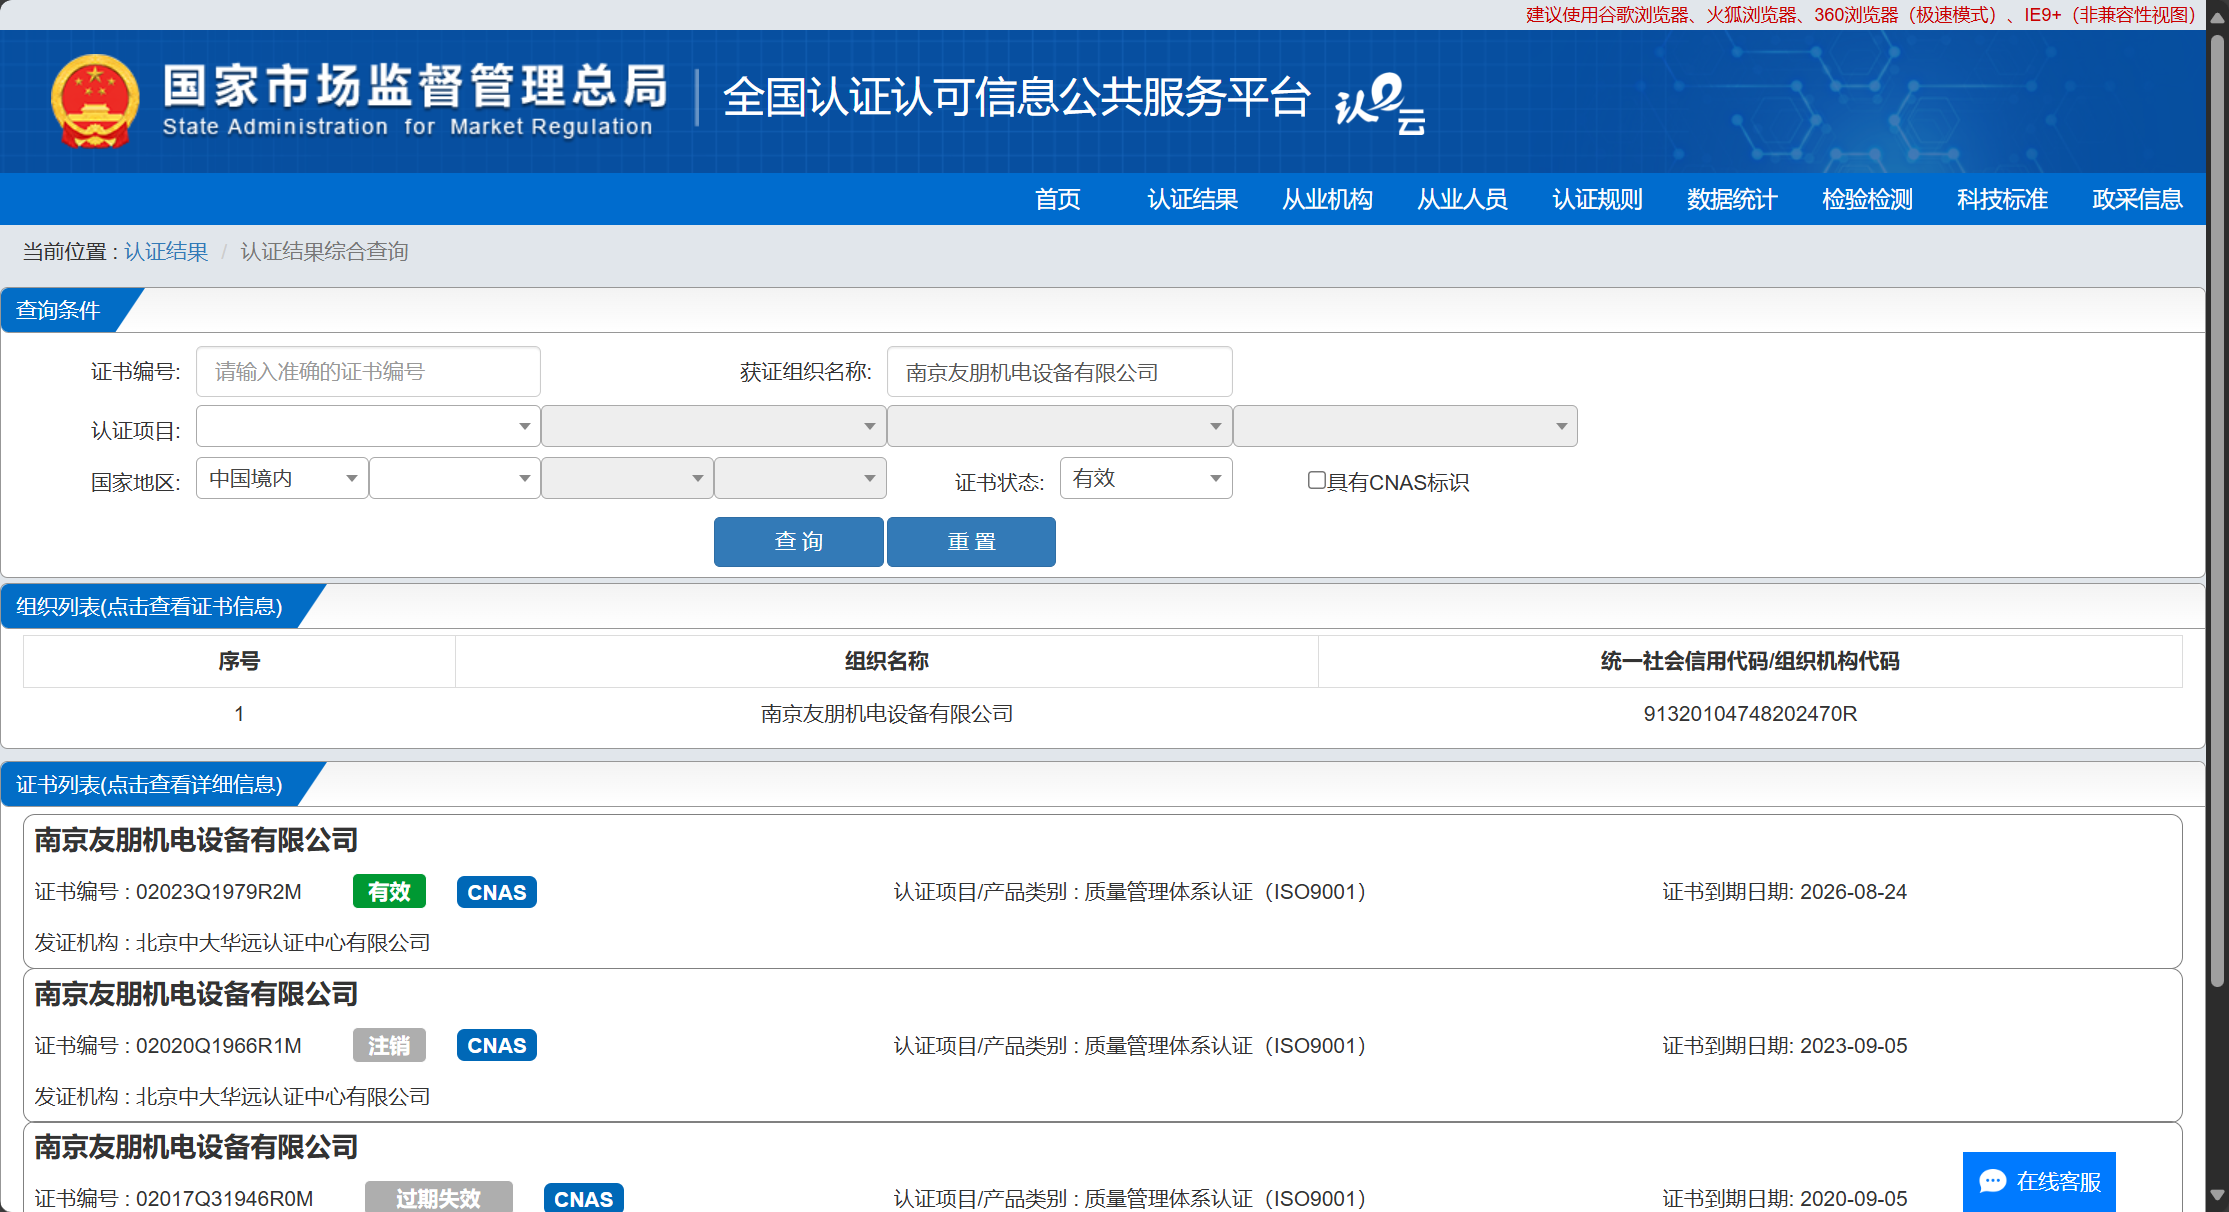Open certificate card 02023Q1979R2M title

pos(196,840)
